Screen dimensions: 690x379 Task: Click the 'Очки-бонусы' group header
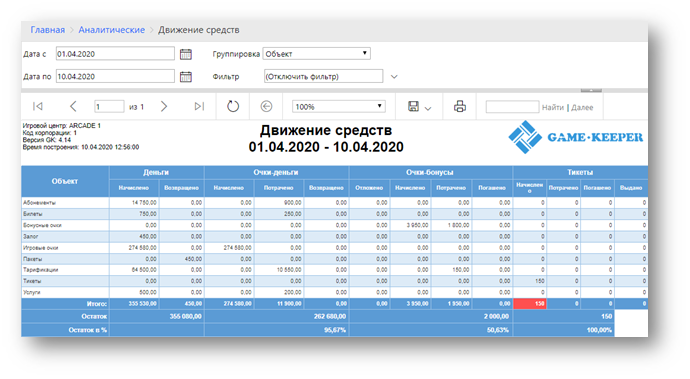click(430, 172)
